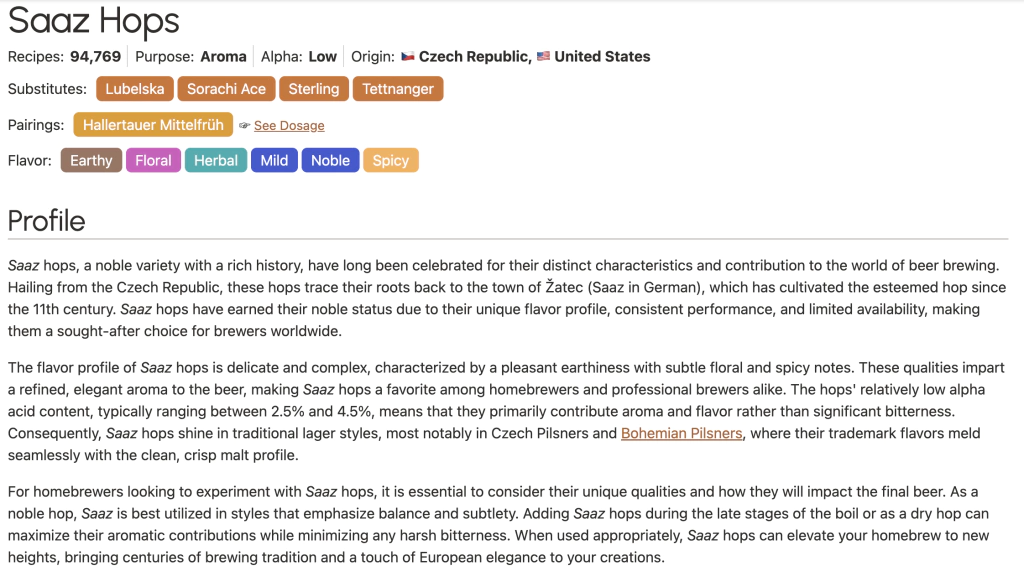Click the 94,769 recipes count

pos(95,57)
